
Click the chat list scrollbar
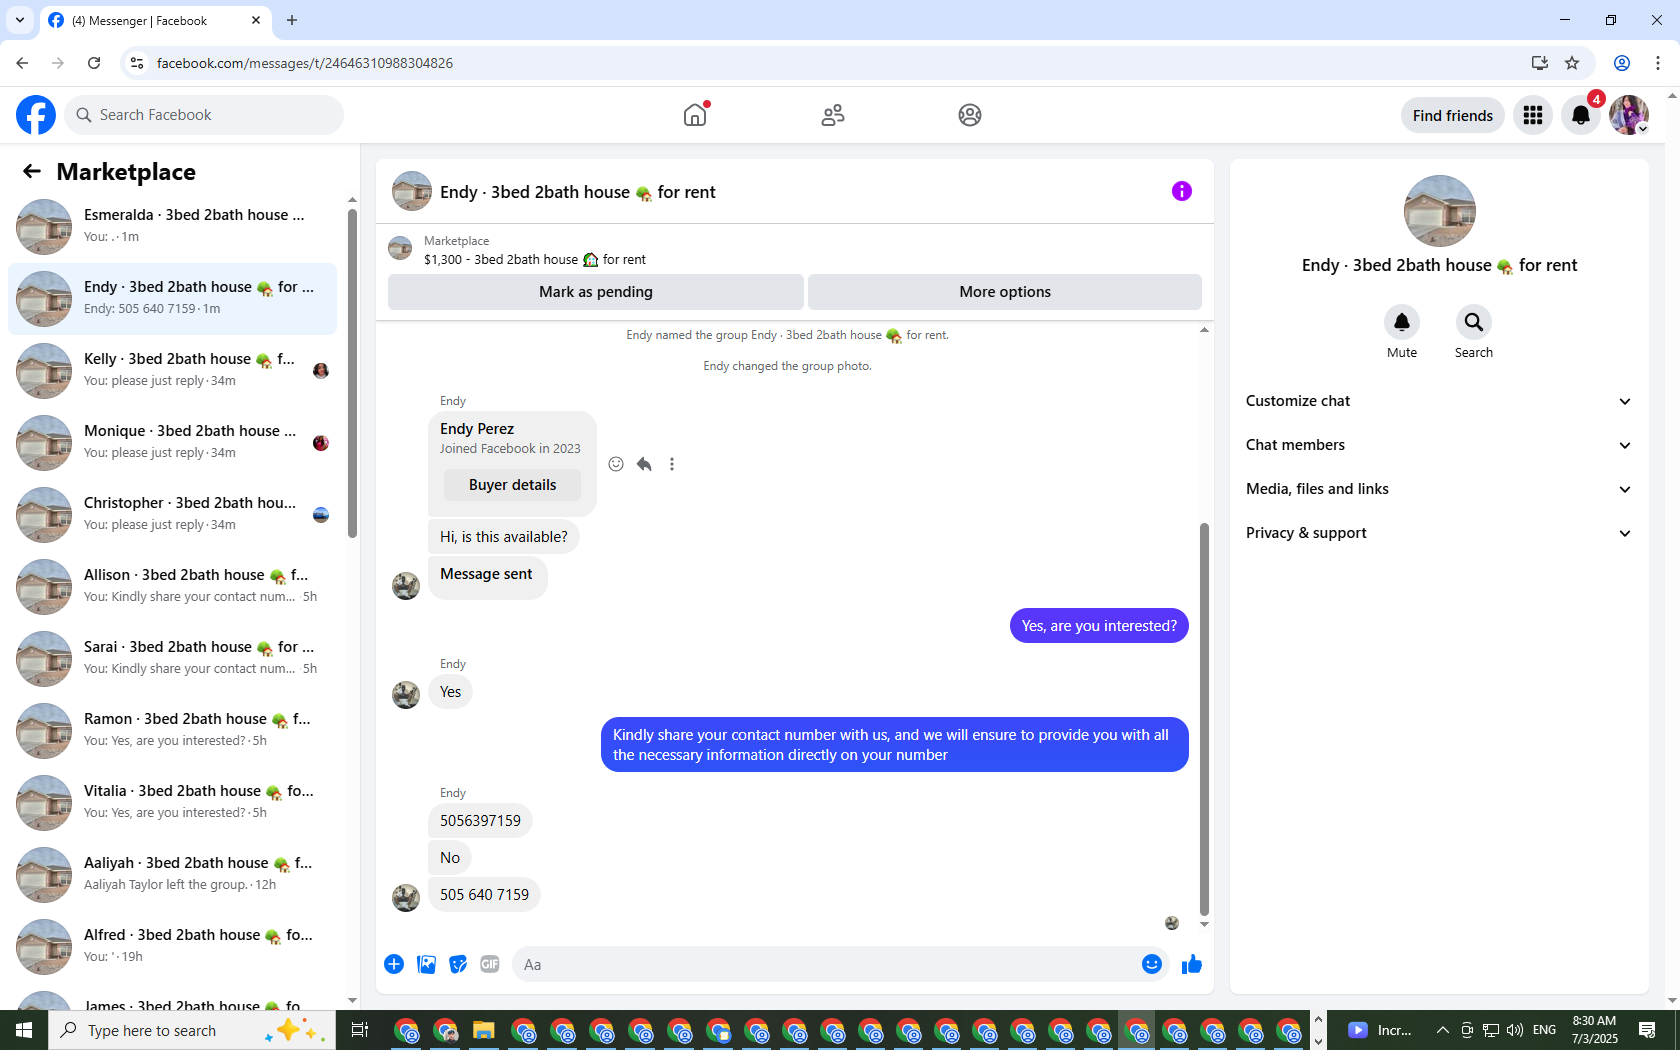(x=352, y=373)
